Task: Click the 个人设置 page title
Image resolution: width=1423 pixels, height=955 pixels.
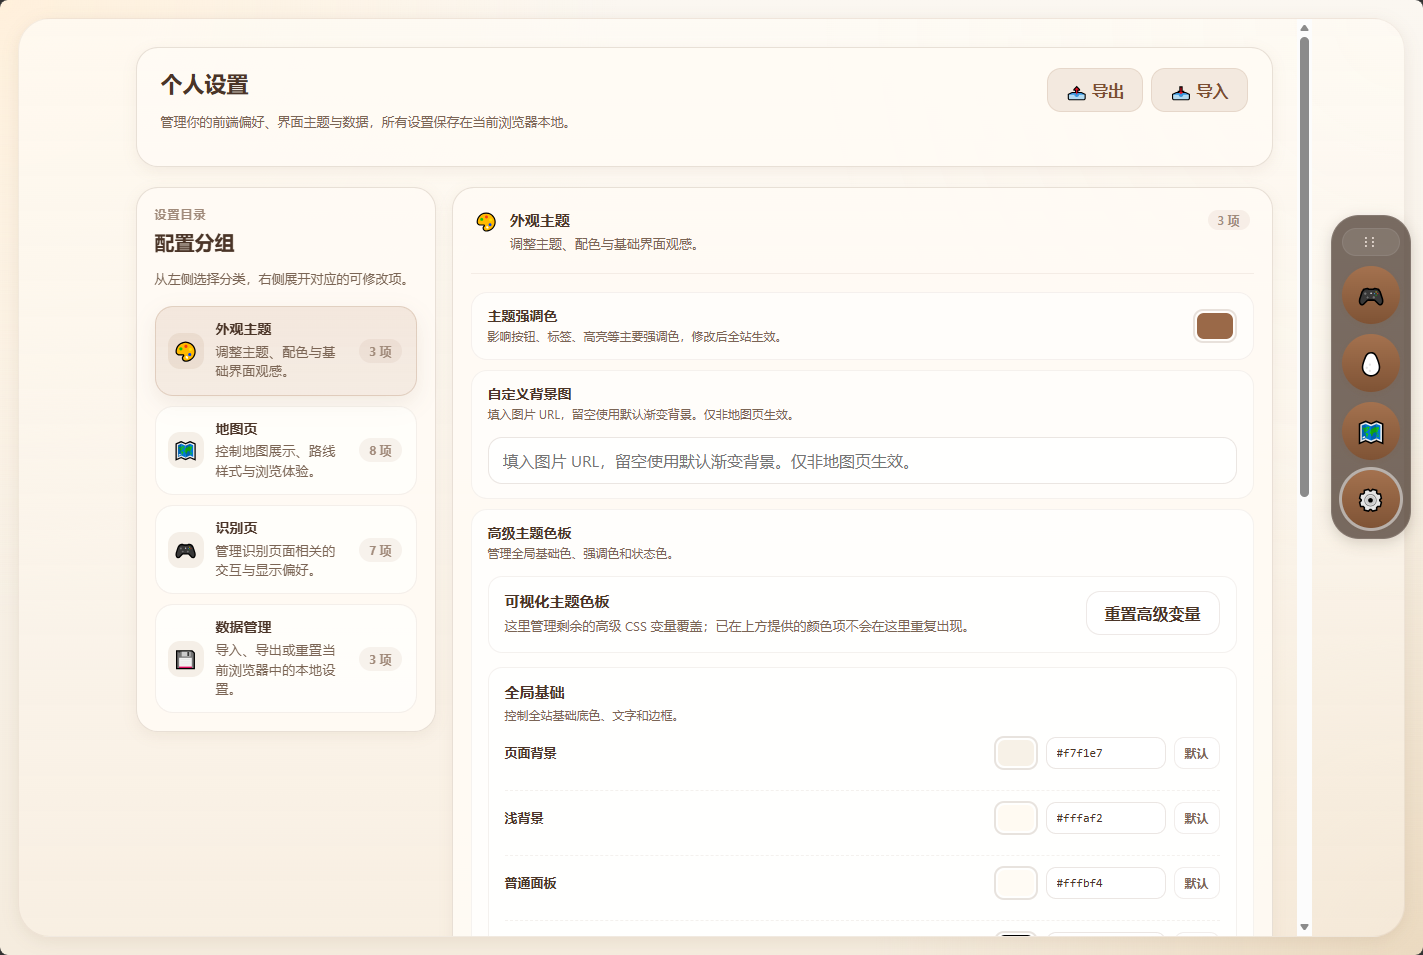Action: pos(204,85)
